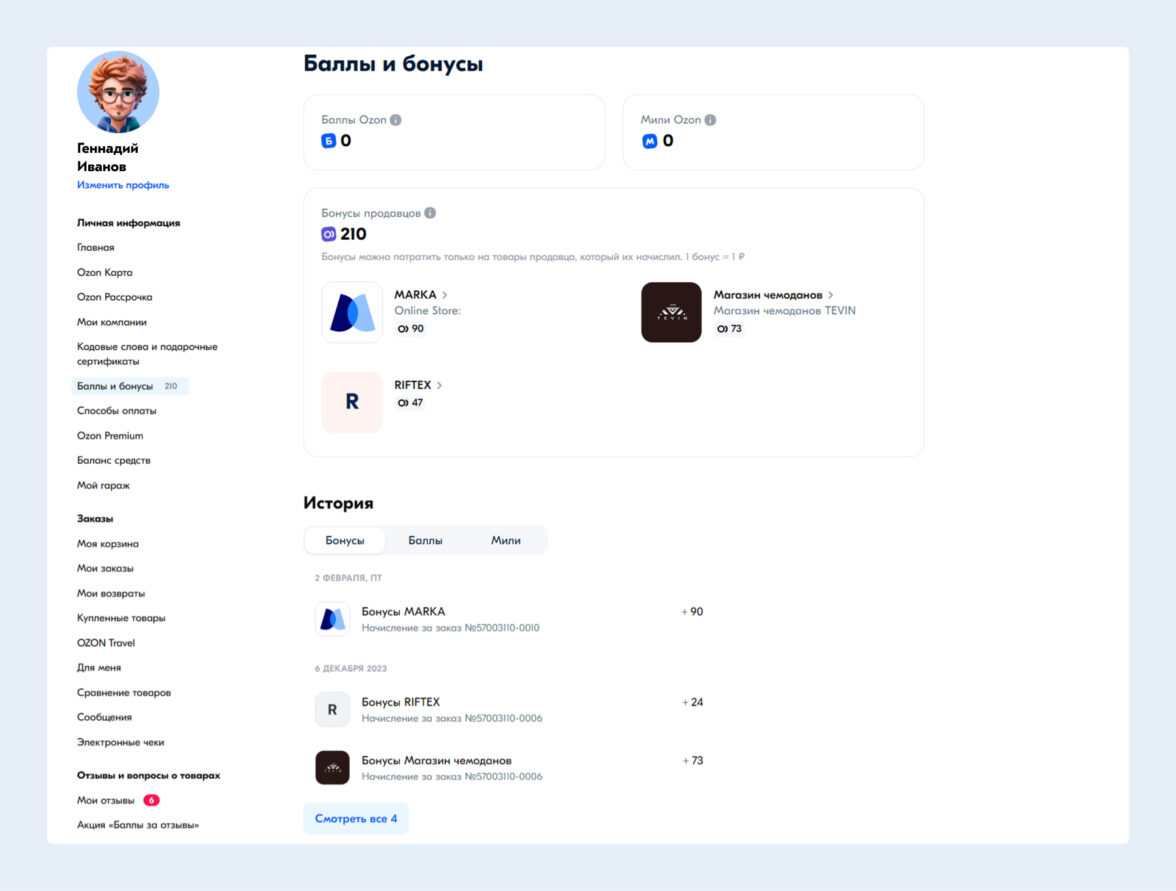The height and width of the screenshot is (891, 1176).
Task: Click info icon next to Баллы Ozon
Action: (395, 120)
